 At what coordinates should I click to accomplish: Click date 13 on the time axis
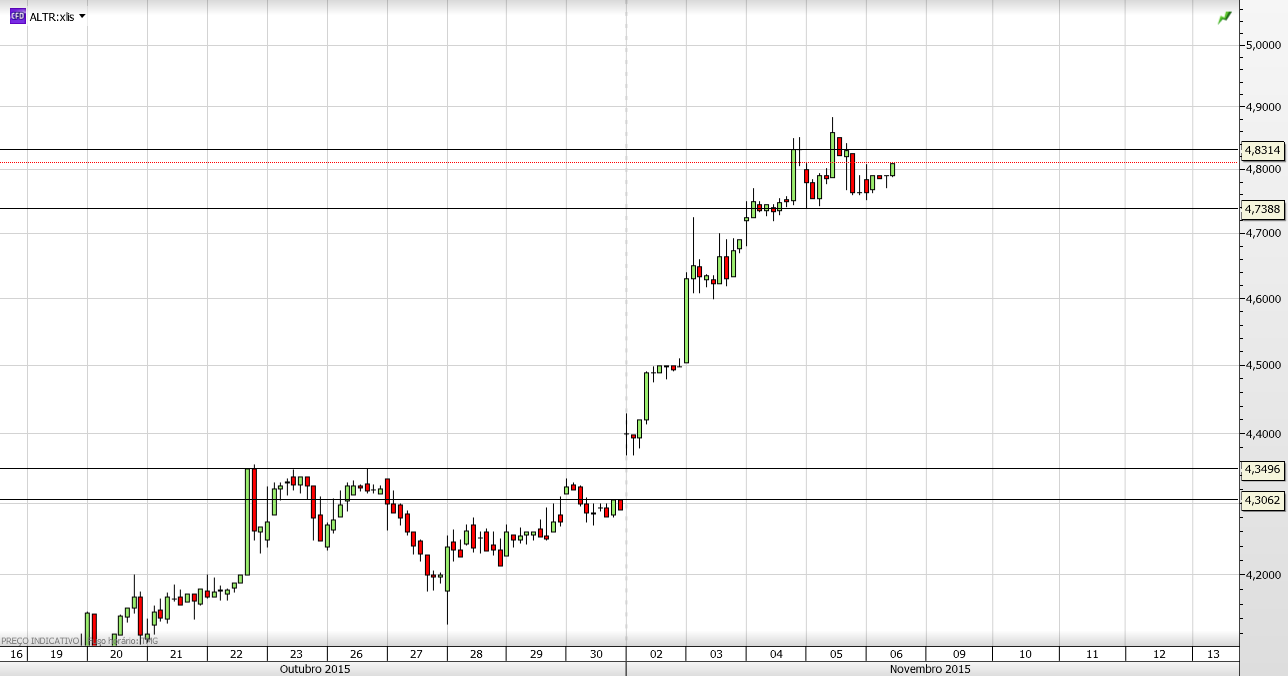[1213, 654]
